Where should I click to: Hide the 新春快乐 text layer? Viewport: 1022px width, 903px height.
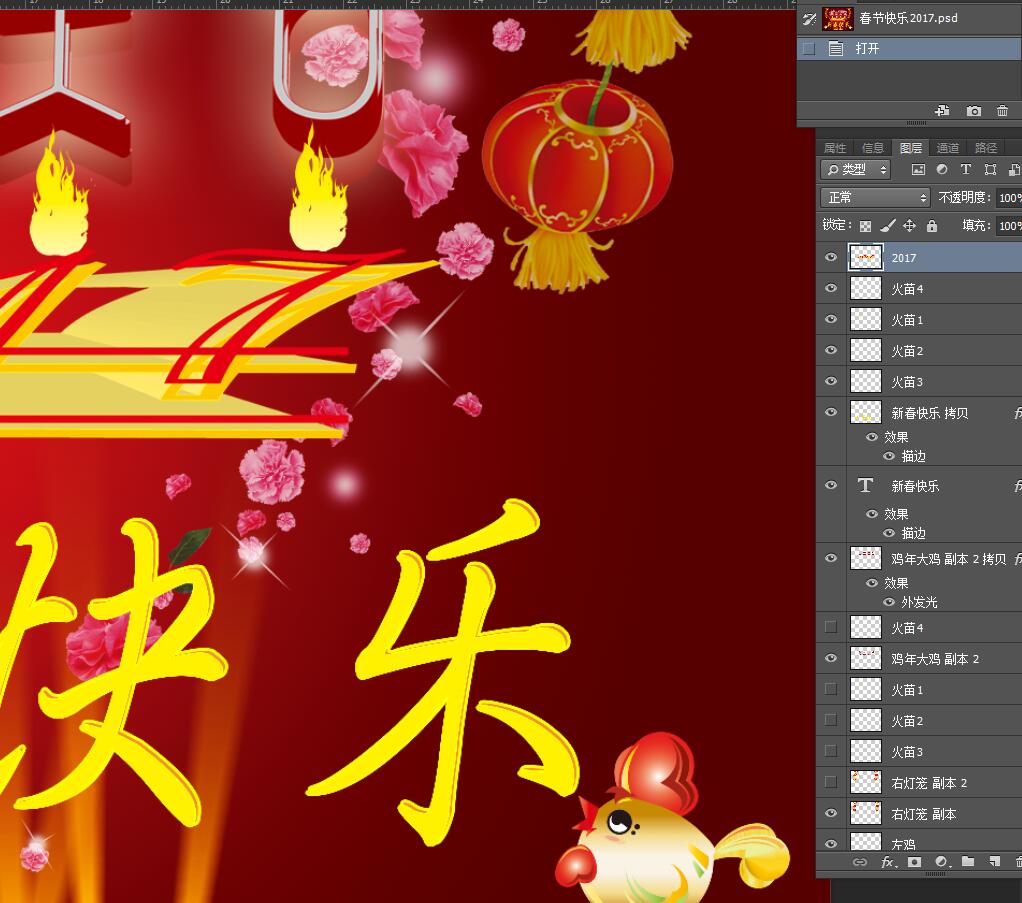click(831, 485)
